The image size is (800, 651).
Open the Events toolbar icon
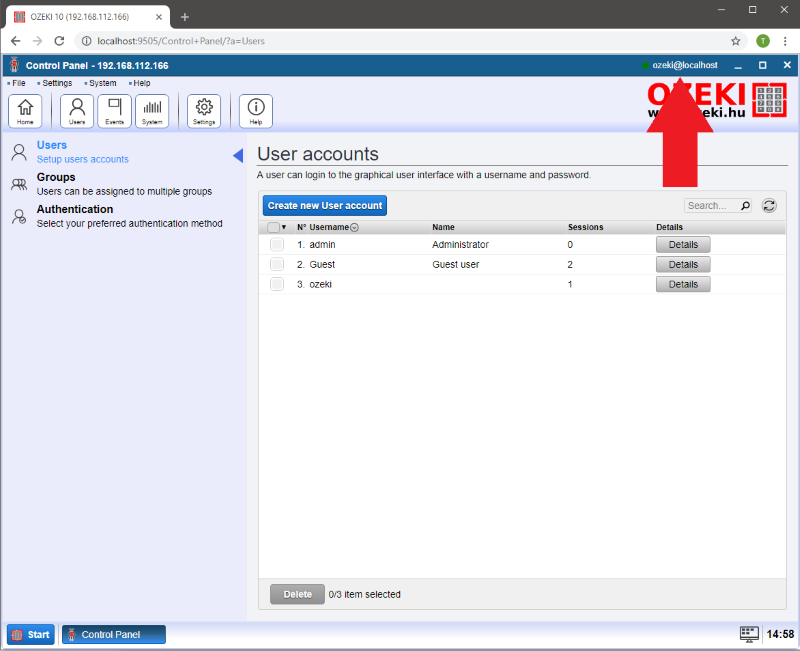click(114, 110)
